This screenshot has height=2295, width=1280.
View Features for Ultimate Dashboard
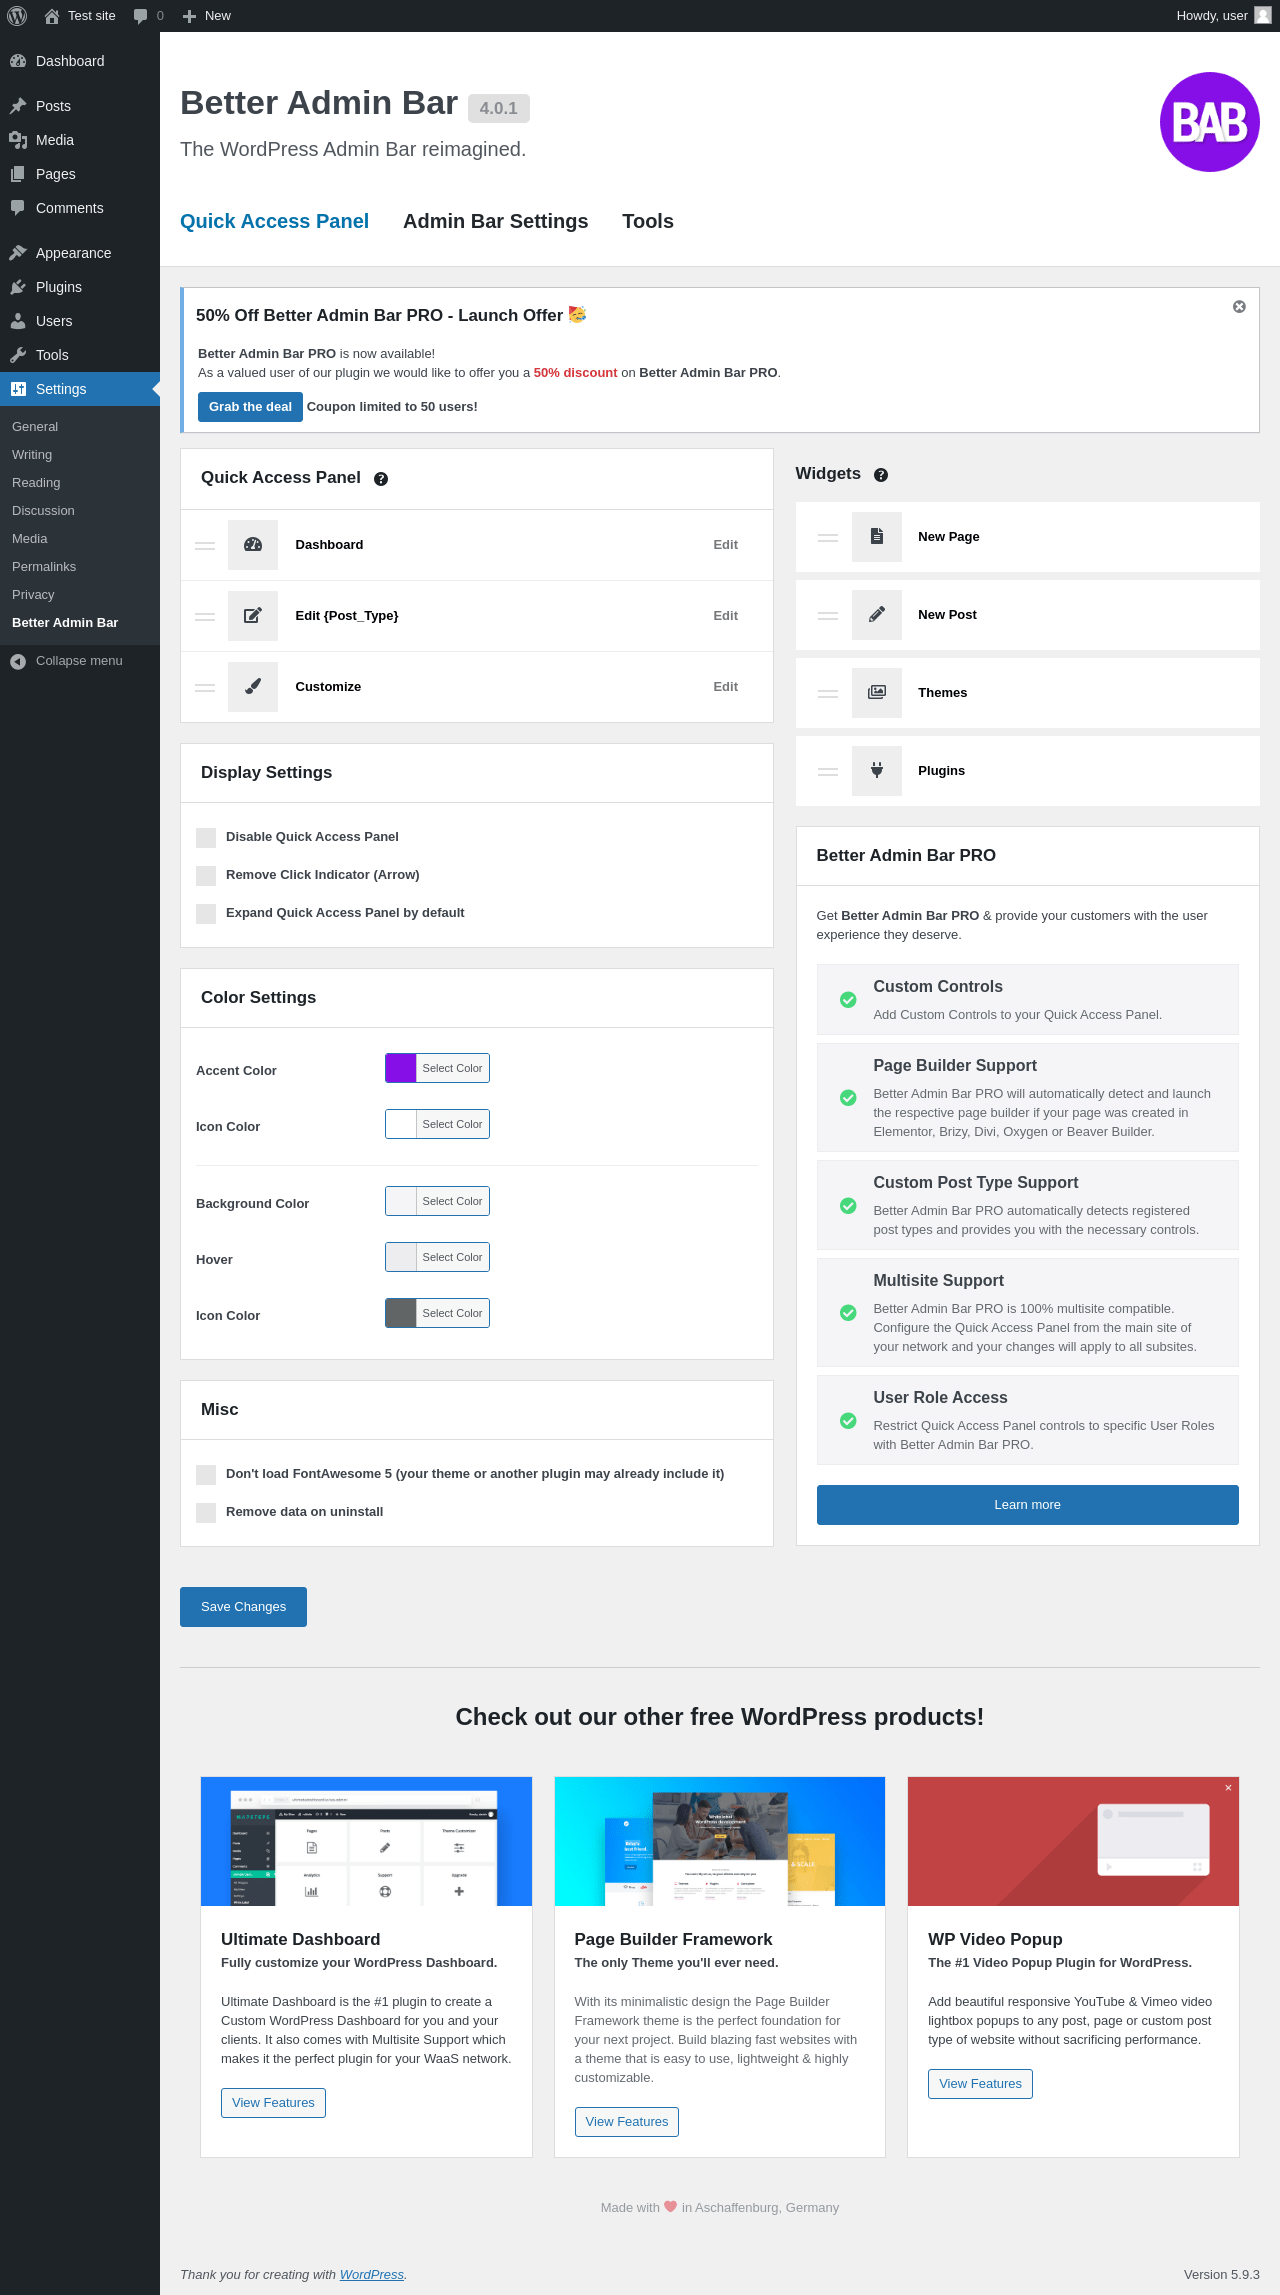point(273,2103)
